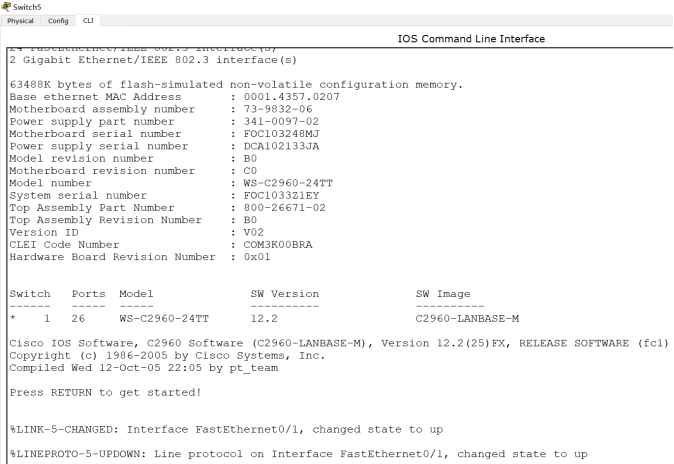Image resolution: width=674 pixels, height=464 pixels.
Task: Click the %LINEPROTO-5-UPDOWN log message
Action: pos(298,454)
